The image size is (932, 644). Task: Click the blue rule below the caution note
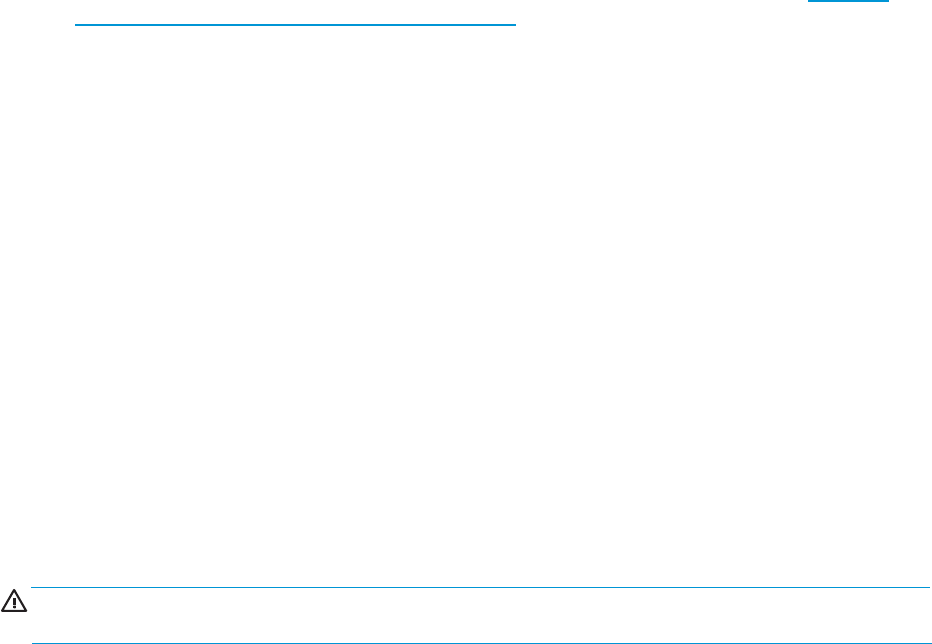480,643
